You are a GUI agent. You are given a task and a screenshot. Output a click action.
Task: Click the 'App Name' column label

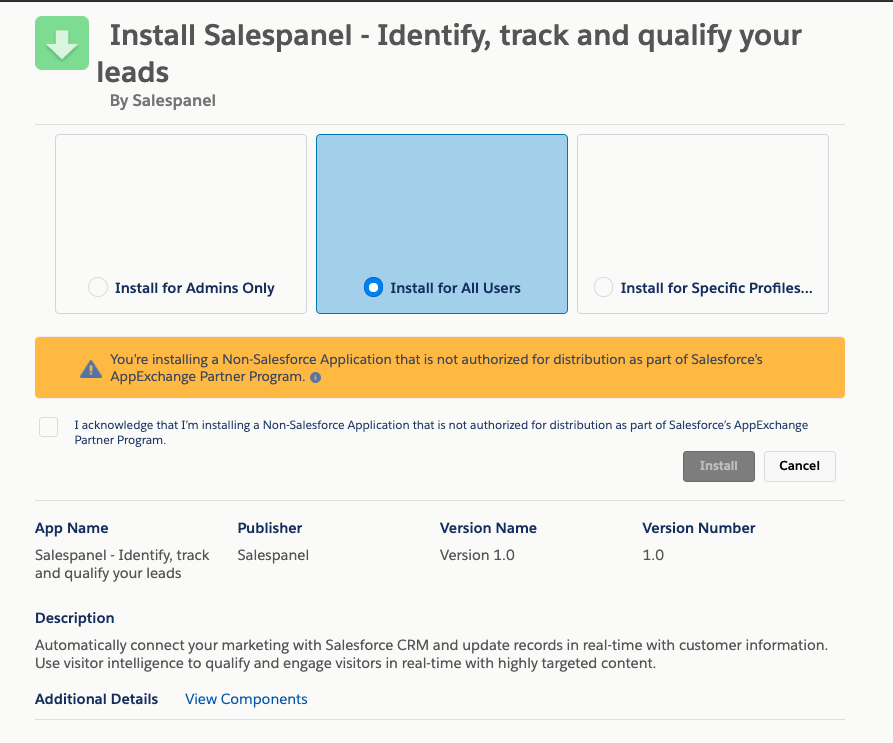coord(72,528)
